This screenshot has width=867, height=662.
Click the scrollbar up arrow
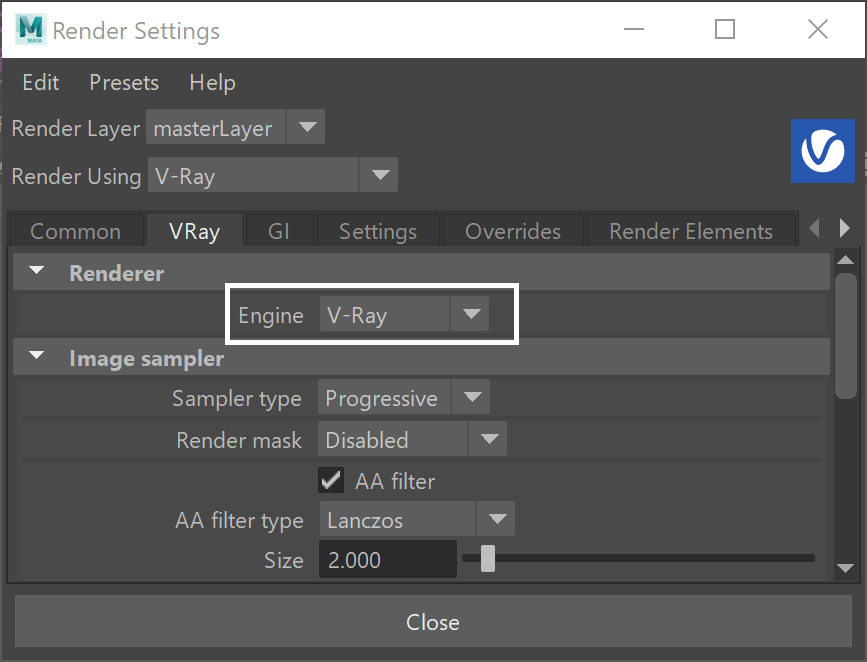(x=845, y=260)
